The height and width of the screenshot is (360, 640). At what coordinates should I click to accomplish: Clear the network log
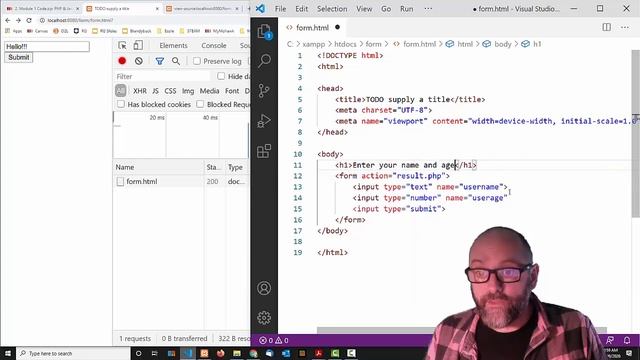click(x=139, y=61)
